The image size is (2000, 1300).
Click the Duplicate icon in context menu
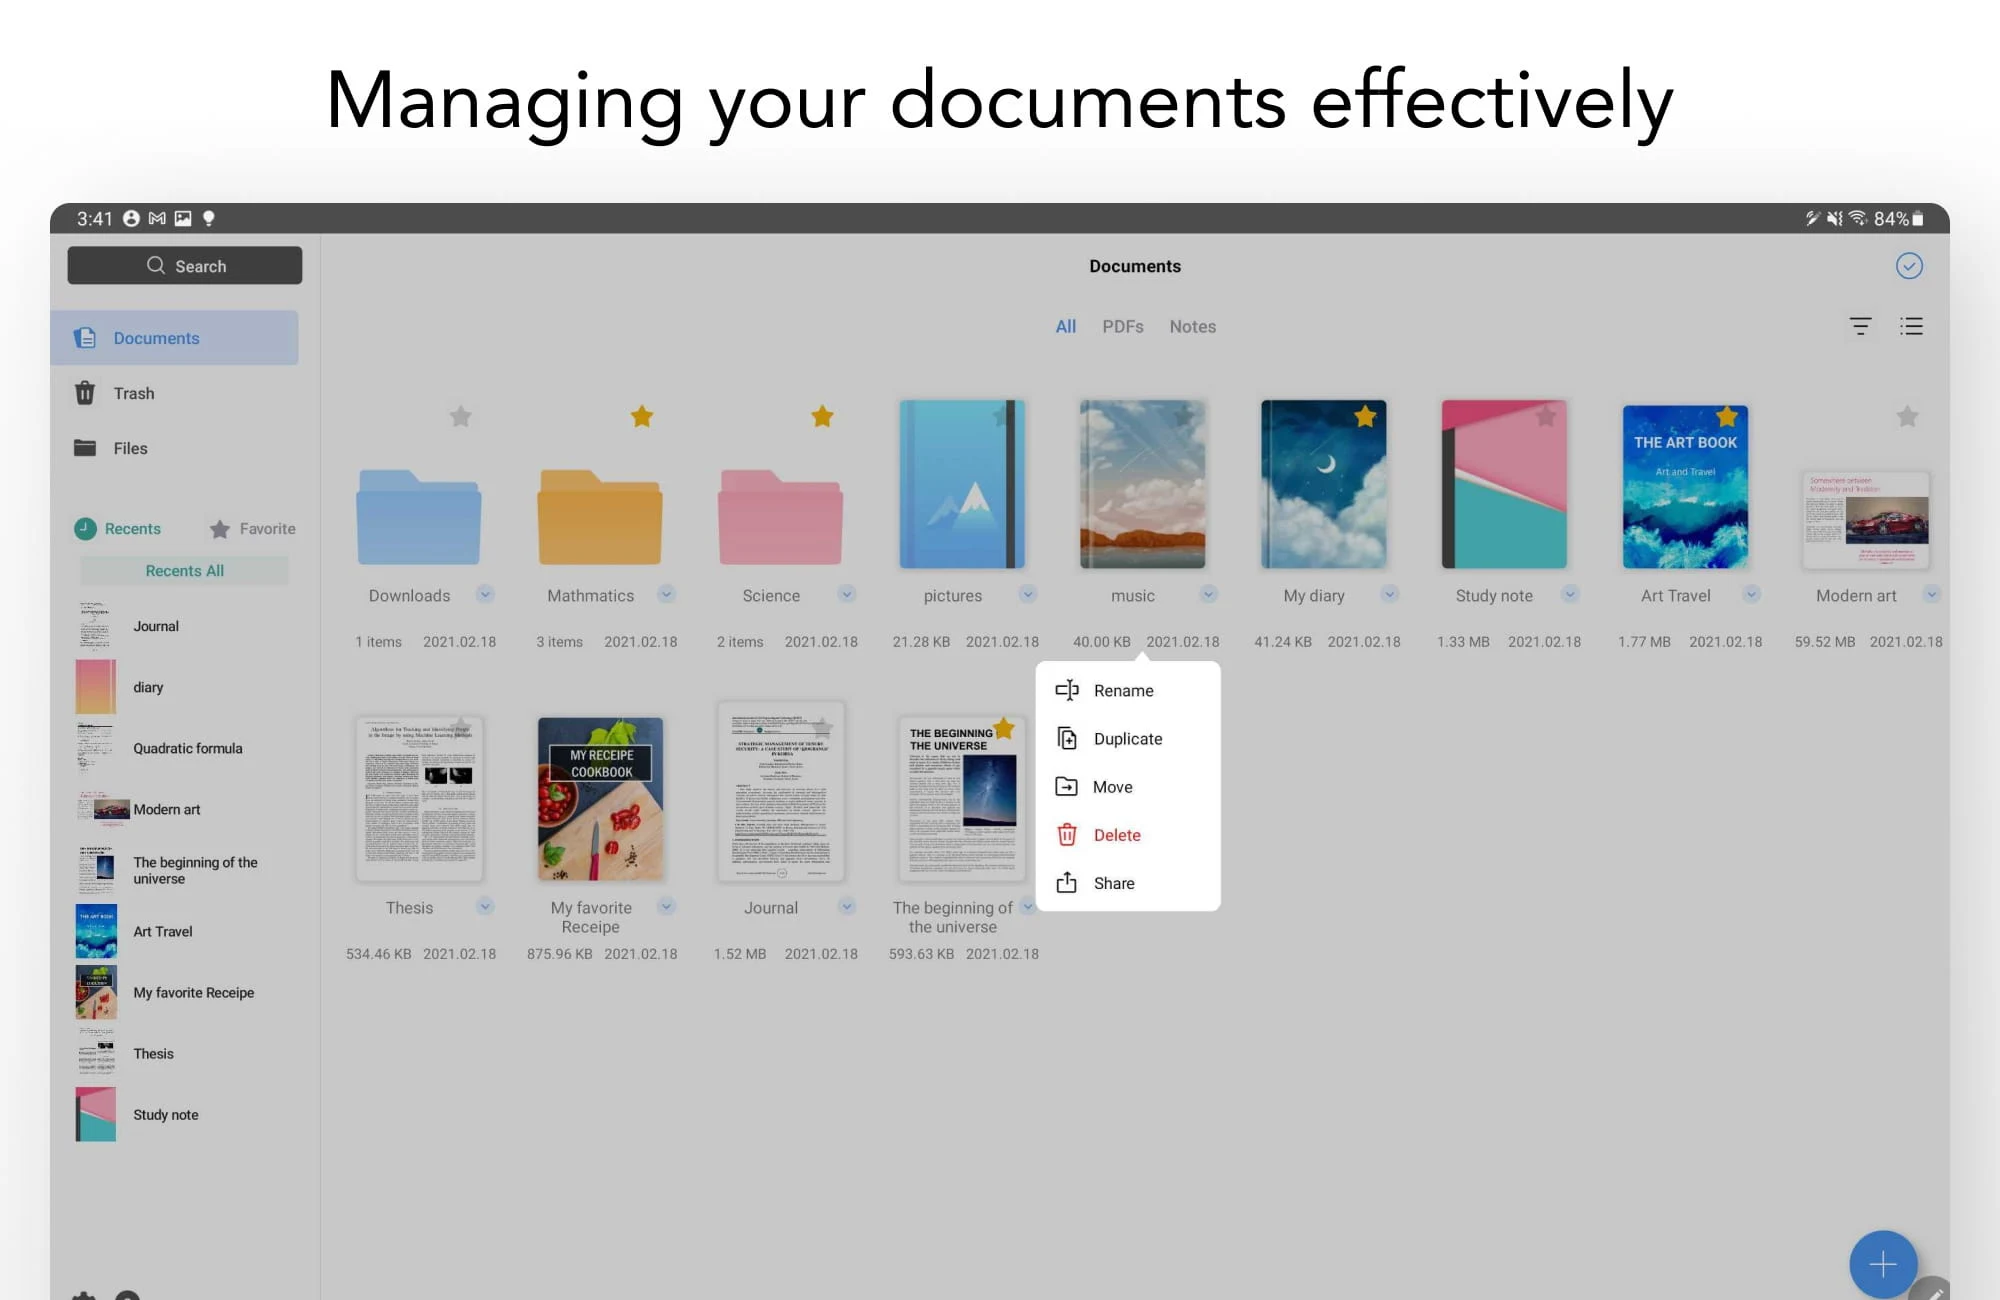(x=1067, y=738)
